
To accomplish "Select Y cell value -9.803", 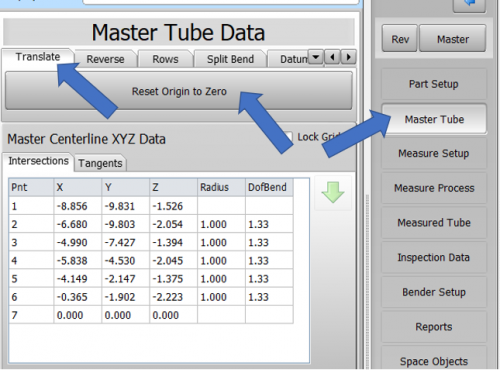I will click(126, 224).
